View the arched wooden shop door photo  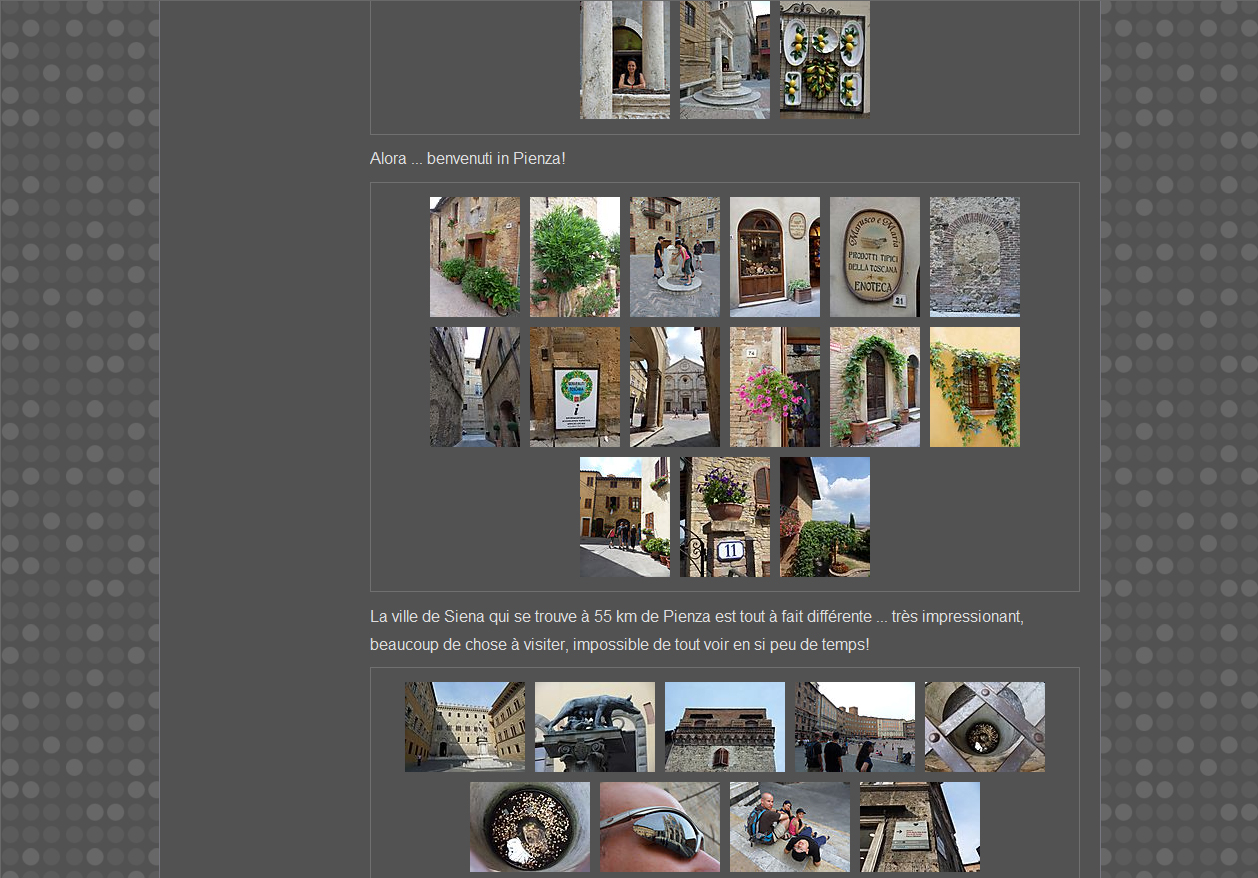click(x=775, y=257)
